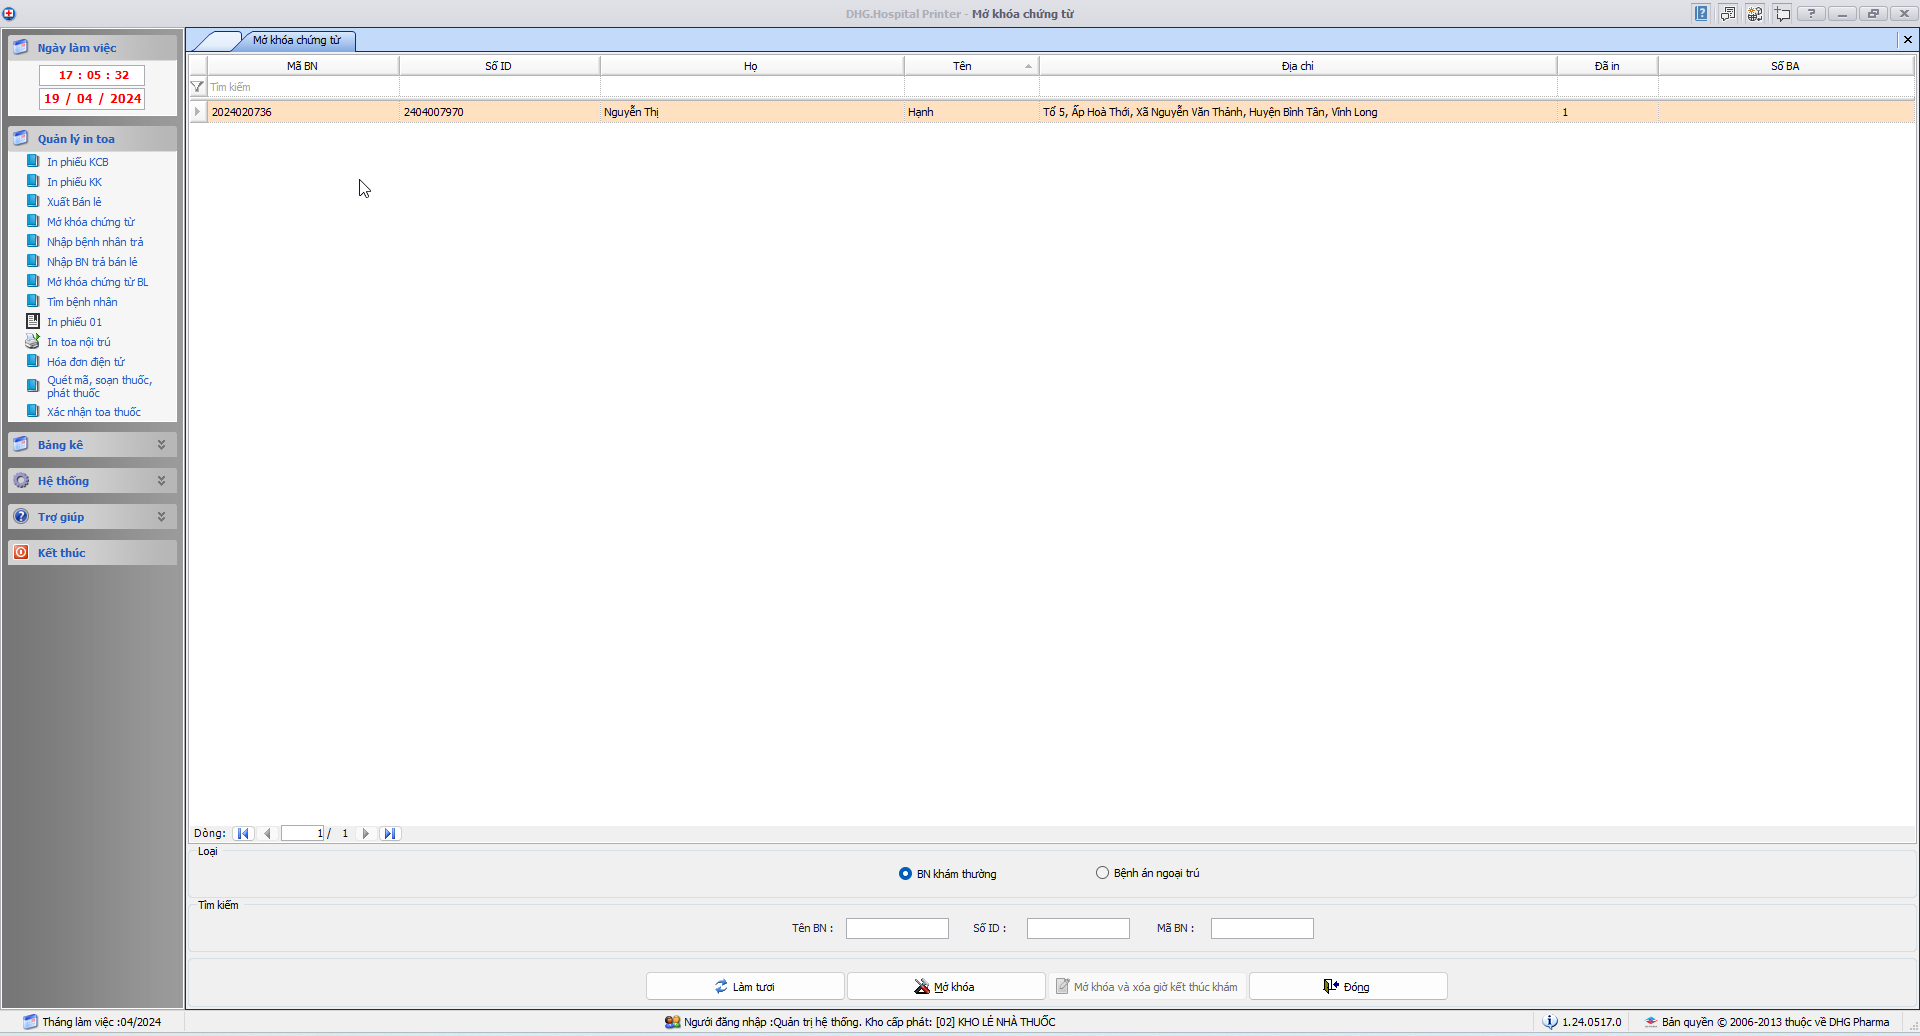Click the Trợ giúp question icon
The image size is (1920, 1036).
(x=21, y=516)
